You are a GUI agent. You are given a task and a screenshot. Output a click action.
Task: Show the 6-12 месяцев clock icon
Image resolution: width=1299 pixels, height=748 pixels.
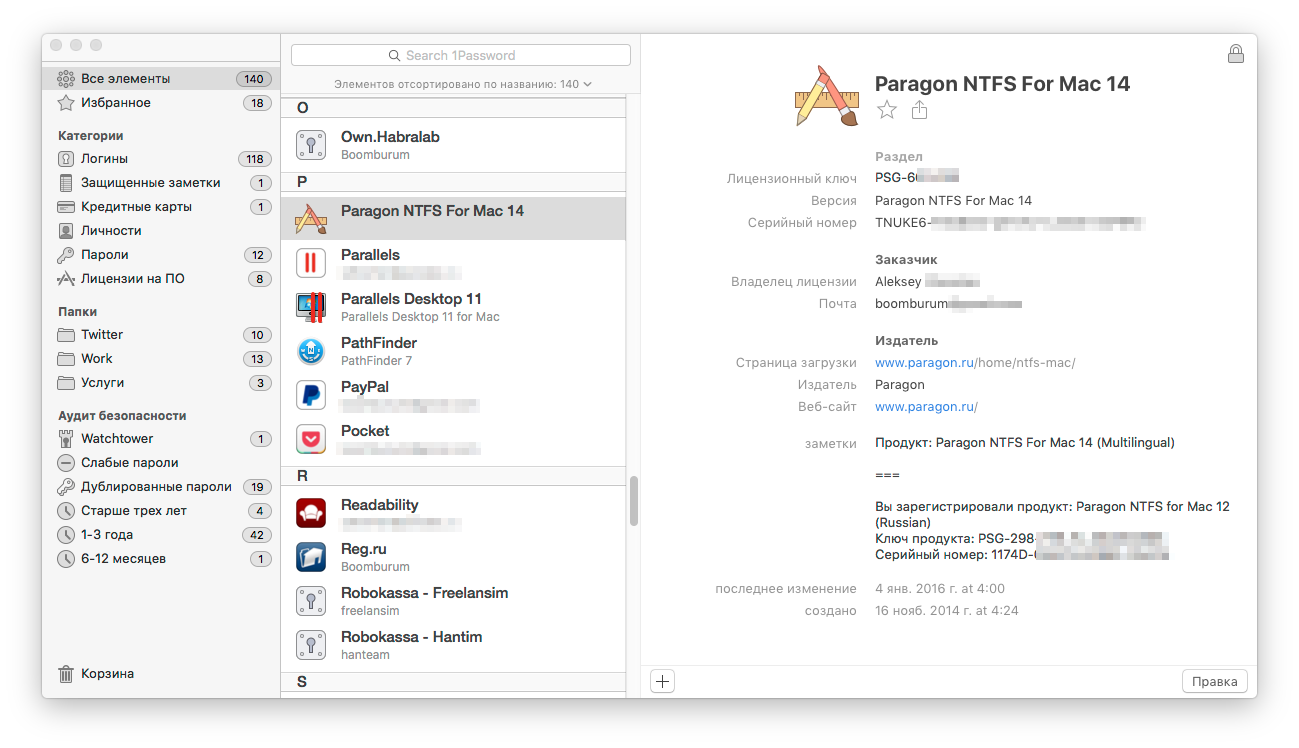pyautogui.click(x=66, y=559)
